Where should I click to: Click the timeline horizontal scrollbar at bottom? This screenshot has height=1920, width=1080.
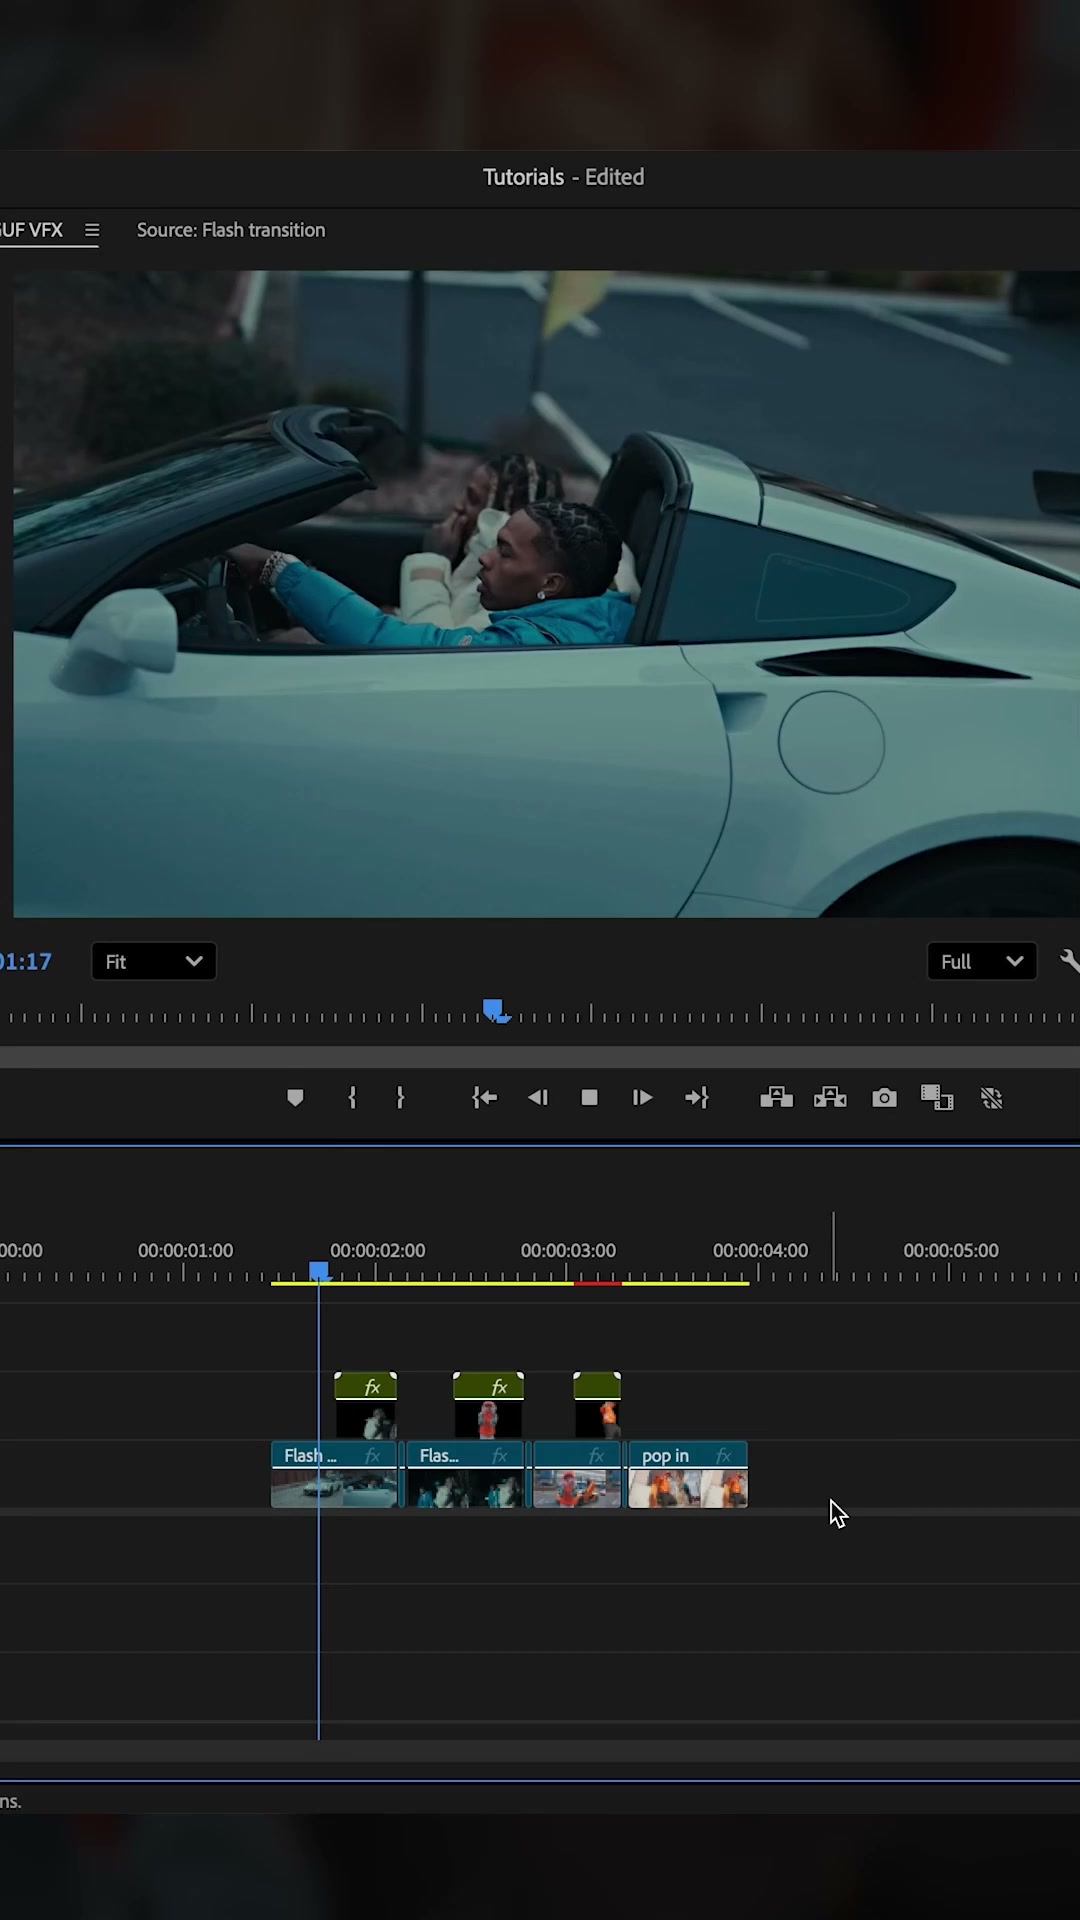540,1751
